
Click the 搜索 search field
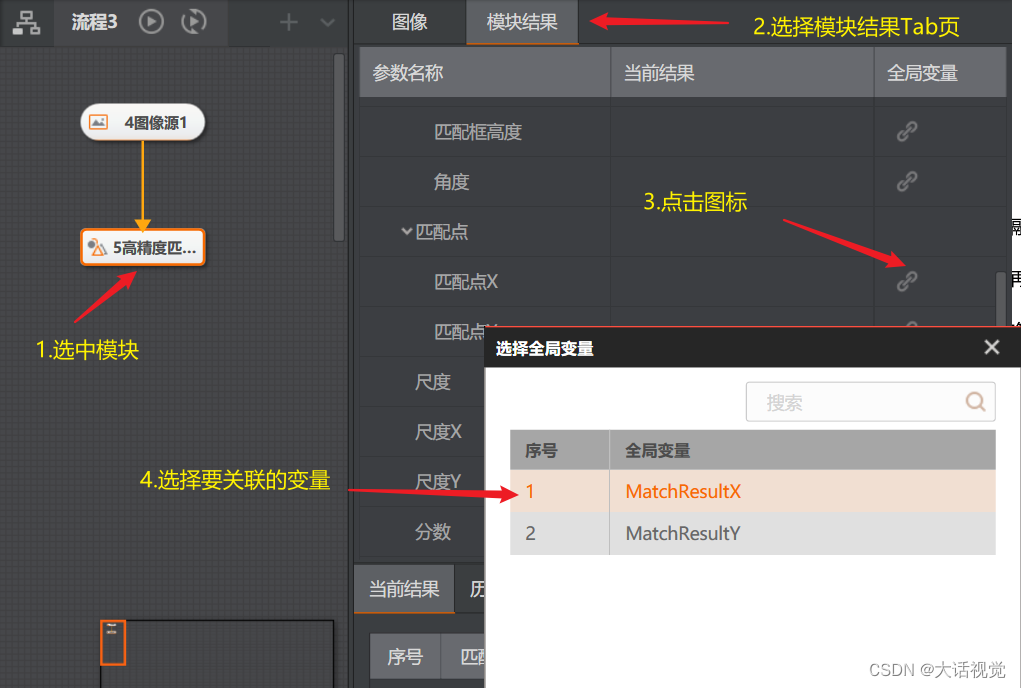(x=870, y=402)
